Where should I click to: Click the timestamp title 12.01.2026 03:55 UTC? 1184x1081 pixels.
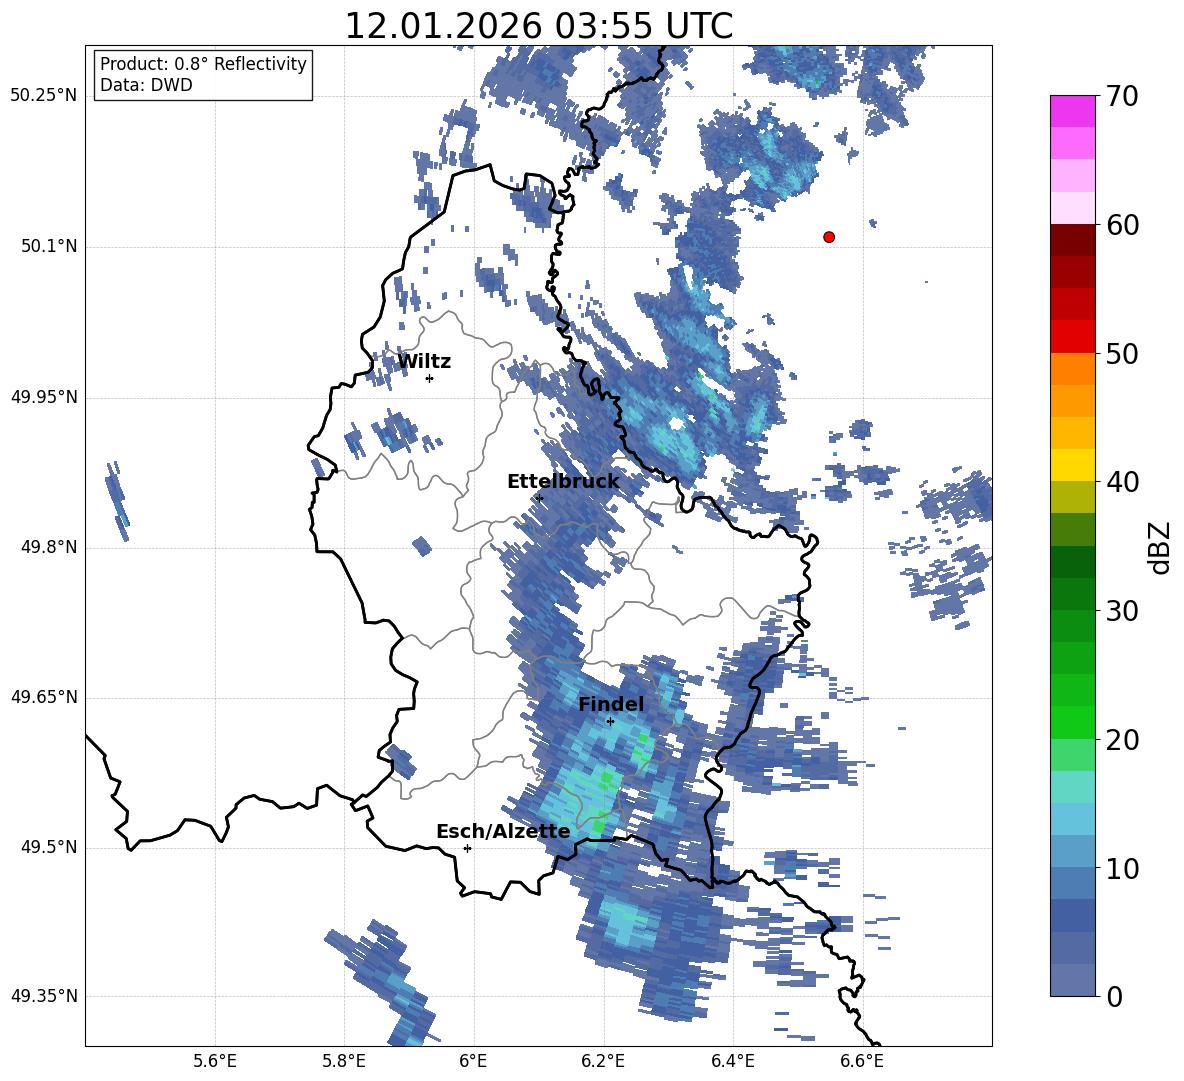coord(538,26)
